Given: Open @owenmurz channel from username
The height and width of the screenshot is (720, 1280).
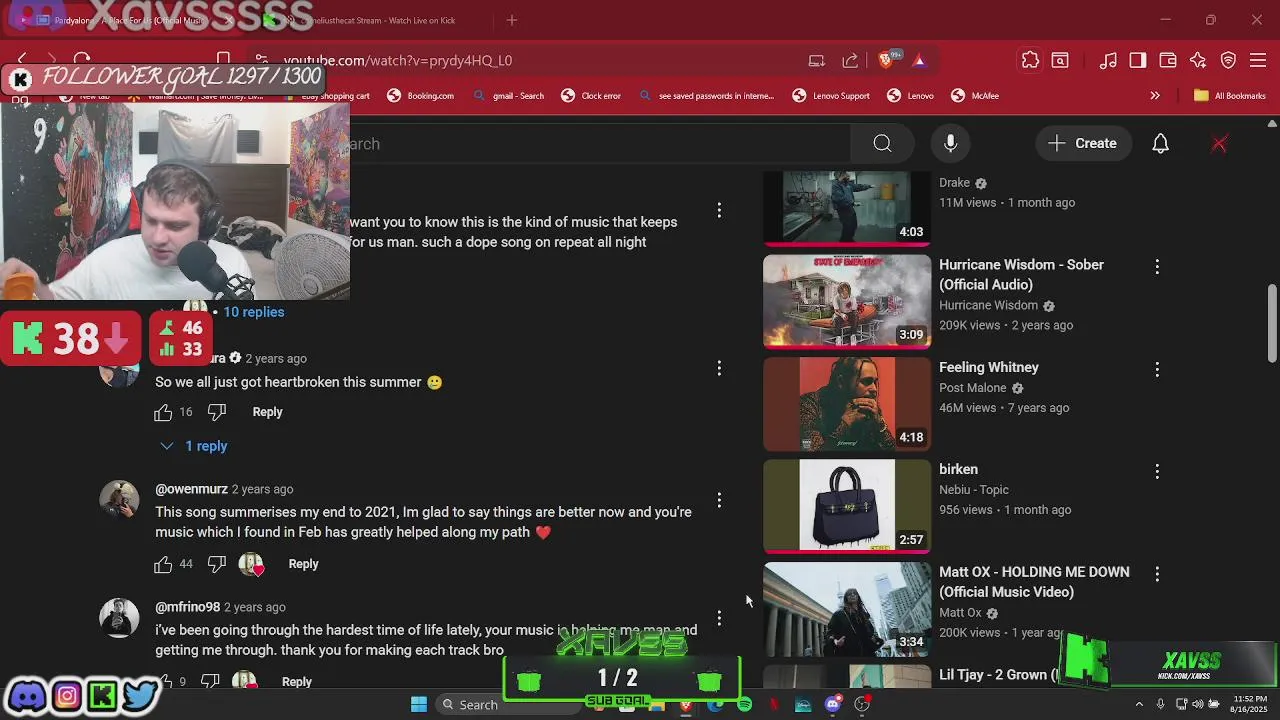Looking at the screenshot, I should (191, 489).
